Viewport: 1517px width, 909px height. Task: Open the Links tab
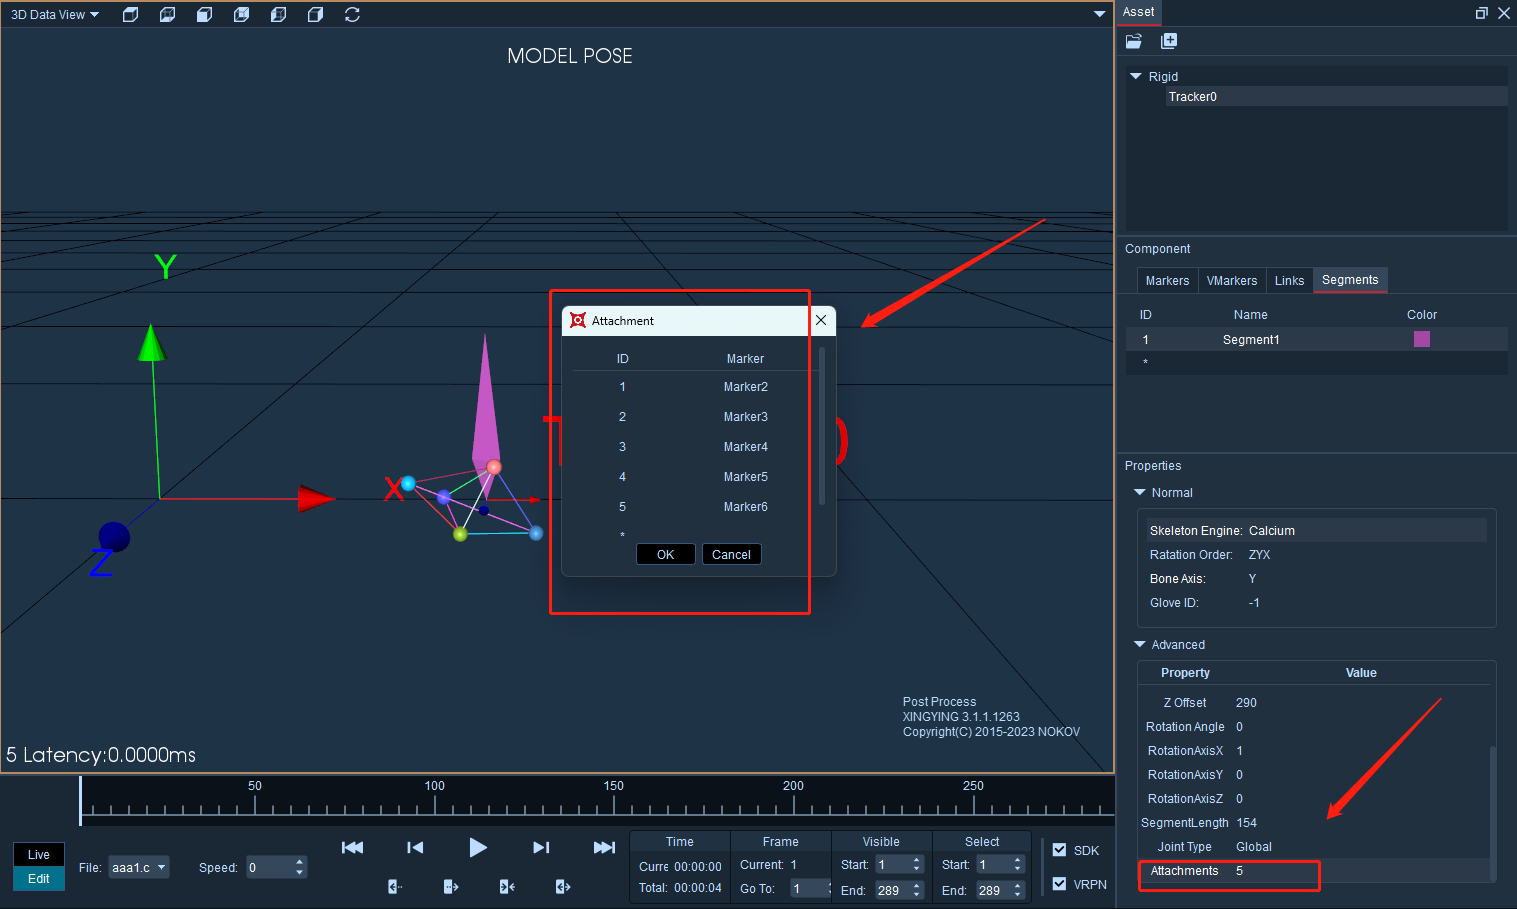1289,281
